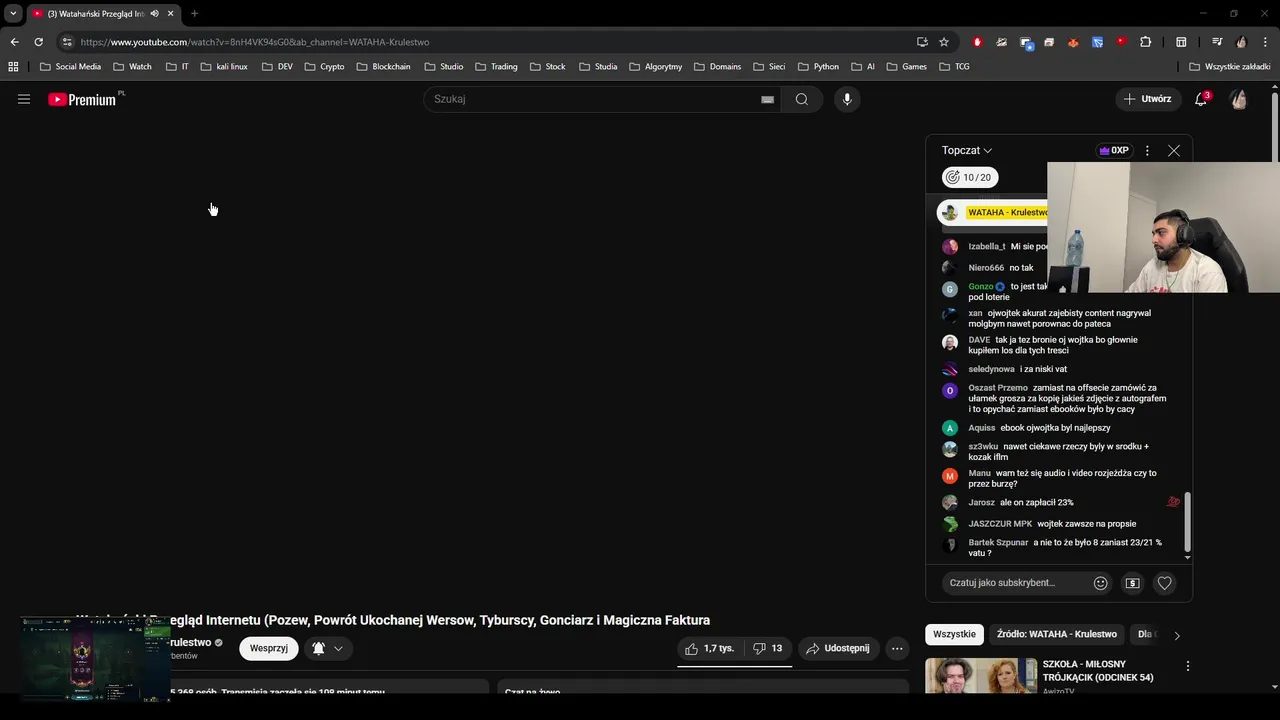Reload the page

(38, 42)
